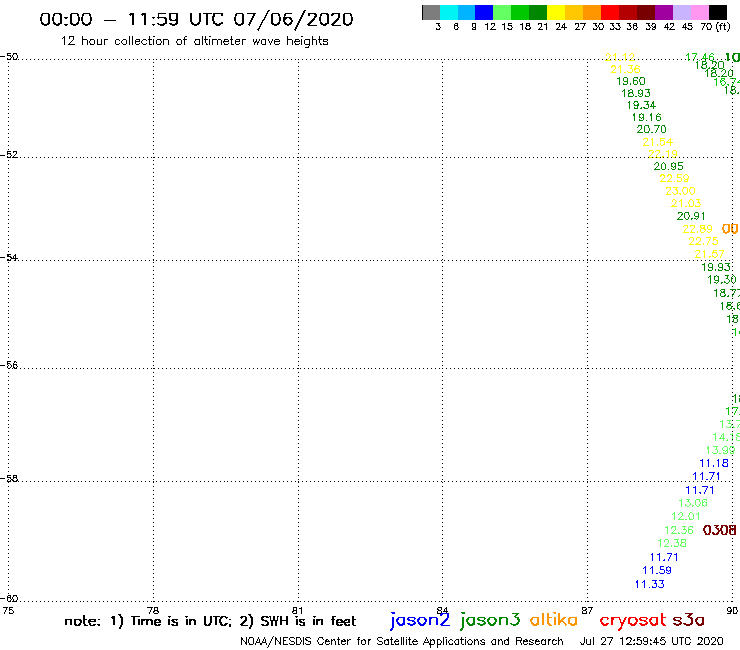Click the dark red 0308 time marker

(x=719, y=530)
